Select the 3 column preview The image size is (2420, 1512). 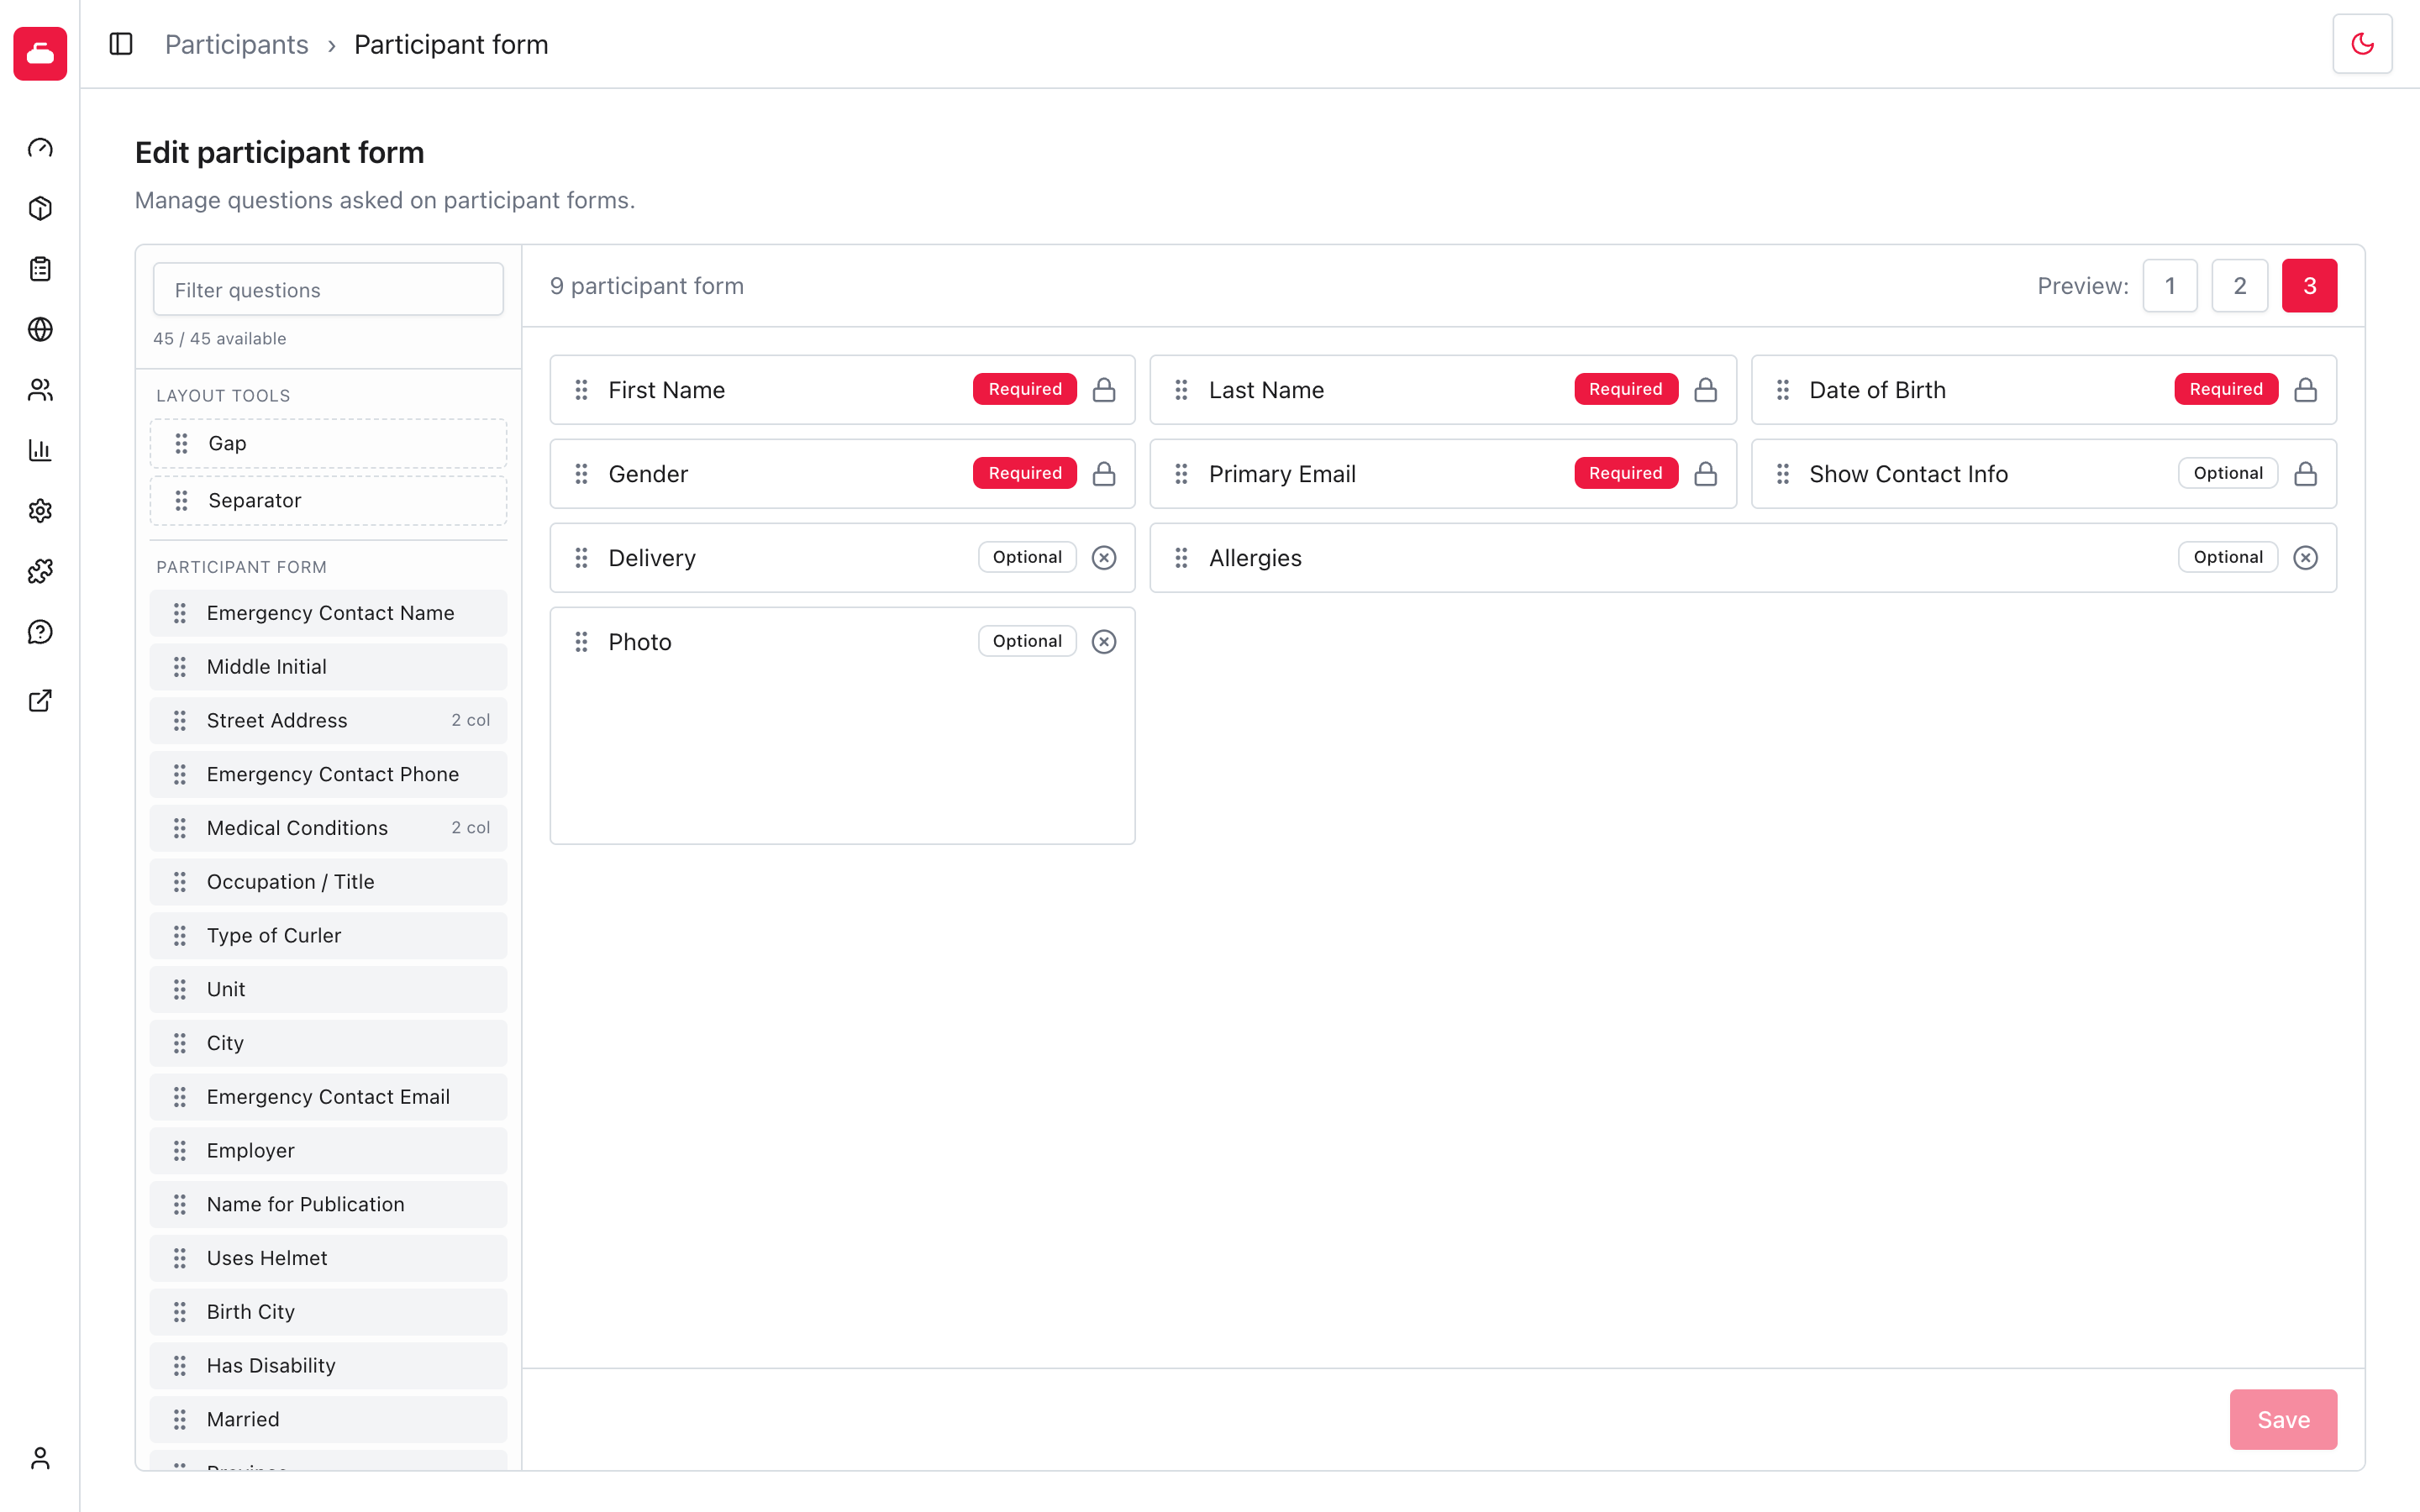point(2309,286)
